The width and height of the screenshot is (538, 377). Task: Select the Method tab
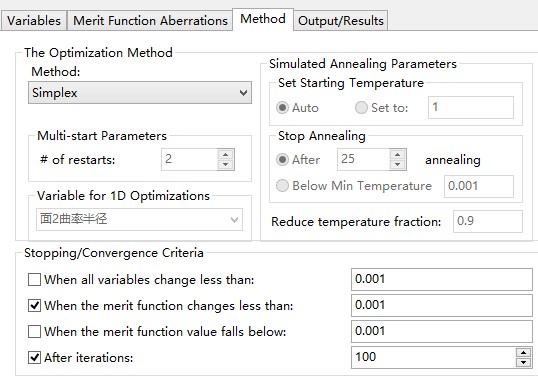pyautogui.click(x=263, y=19)
